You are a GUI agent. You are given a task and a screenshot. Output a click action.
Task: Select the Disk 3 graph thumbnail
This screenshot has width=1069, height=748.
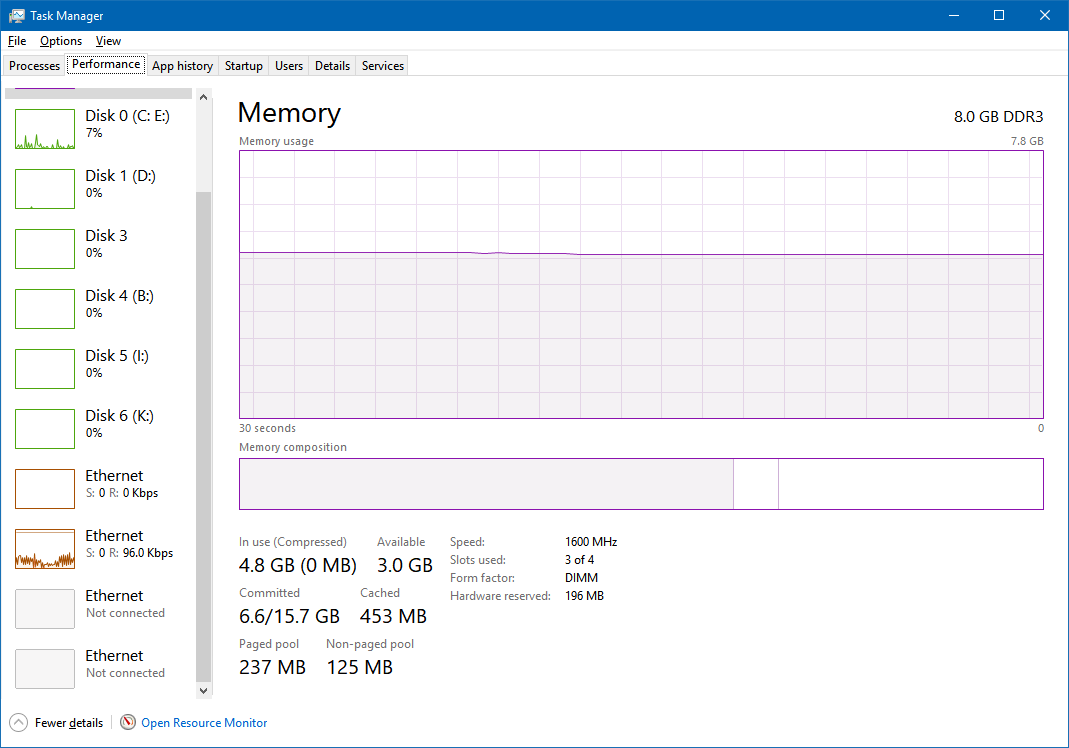tap(45, 249)
